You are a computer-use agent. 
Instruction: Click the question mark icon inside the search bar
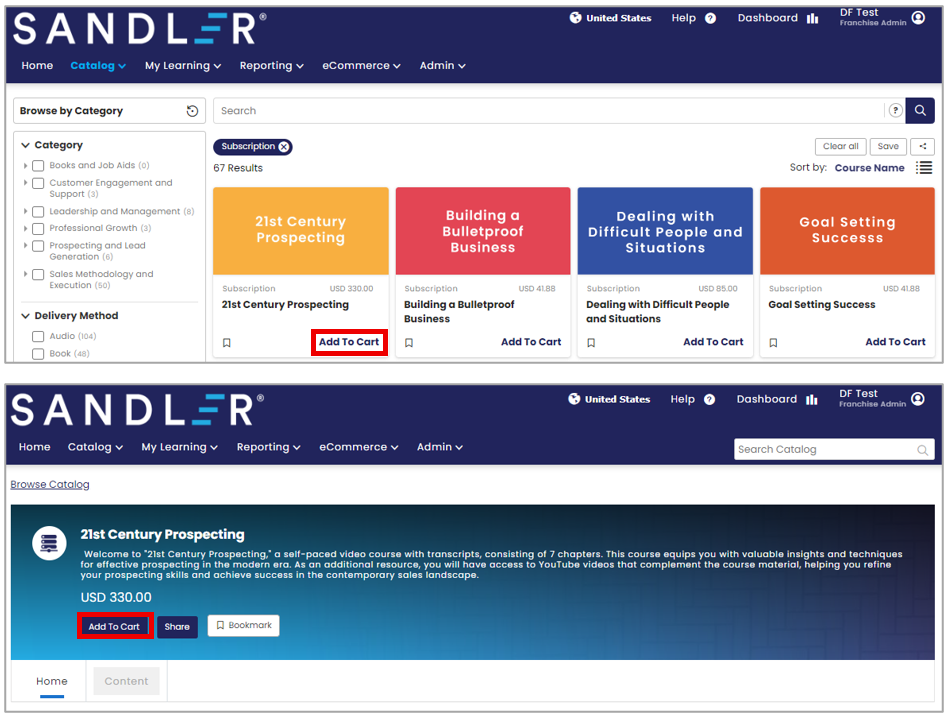[x=895, y=111]
